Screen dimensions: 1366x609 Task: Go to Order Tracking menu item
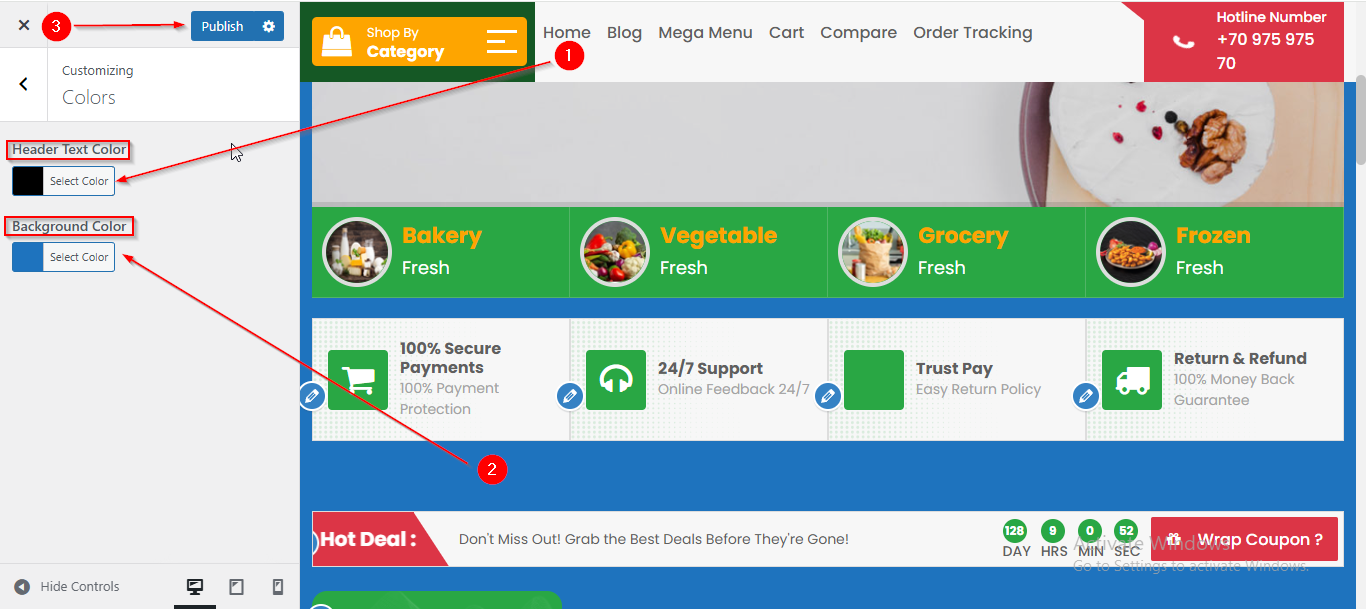click(972, 33)
